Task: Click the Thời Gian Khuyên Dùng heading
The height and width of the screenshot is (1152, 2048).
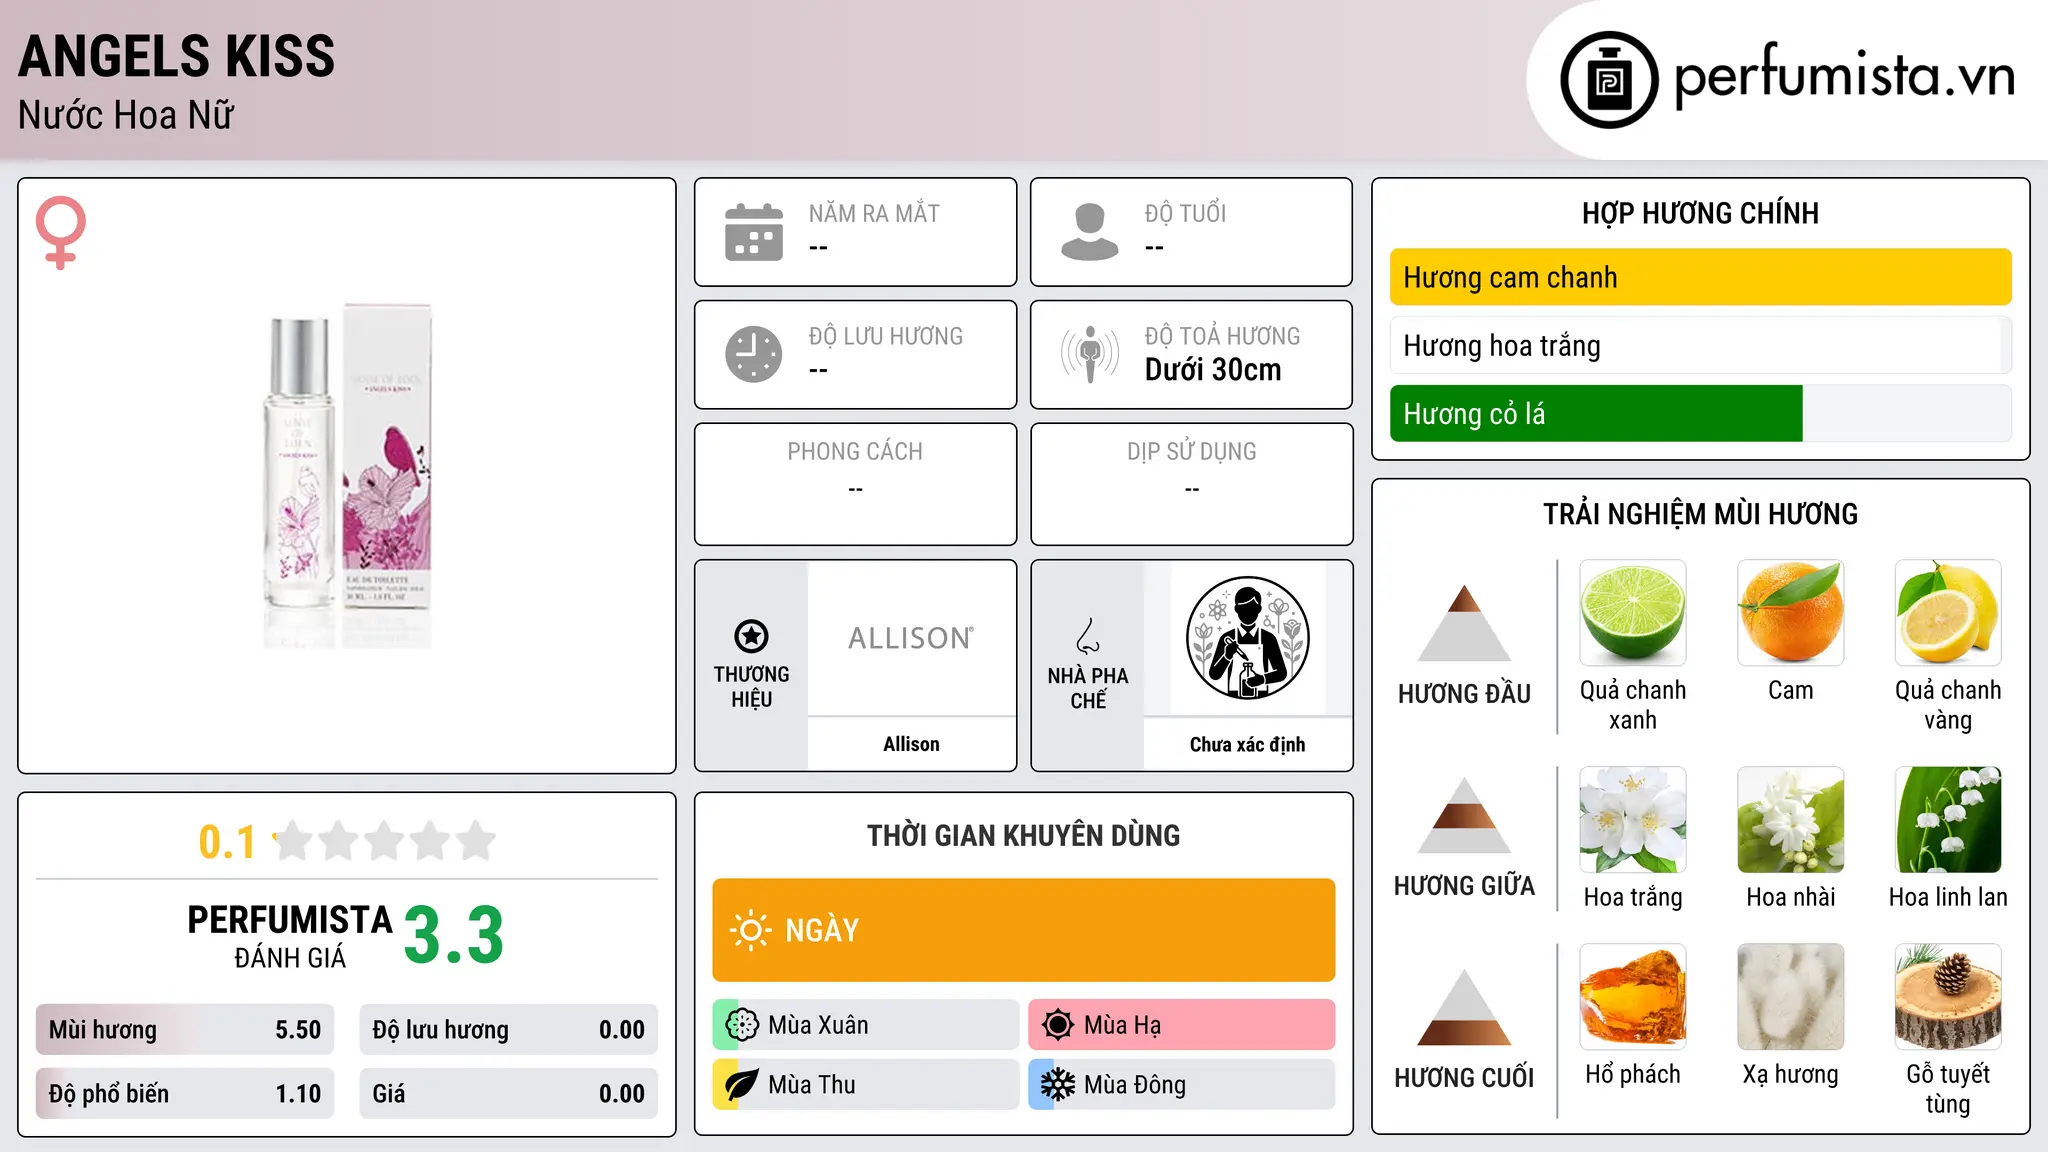Action: [1023, 835]
